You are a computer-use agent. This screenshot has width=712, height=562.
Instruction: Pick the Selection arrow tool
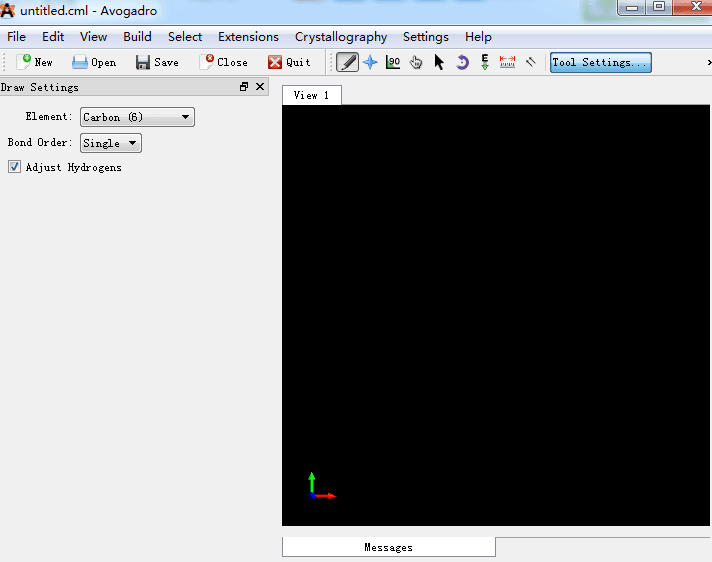439,62
